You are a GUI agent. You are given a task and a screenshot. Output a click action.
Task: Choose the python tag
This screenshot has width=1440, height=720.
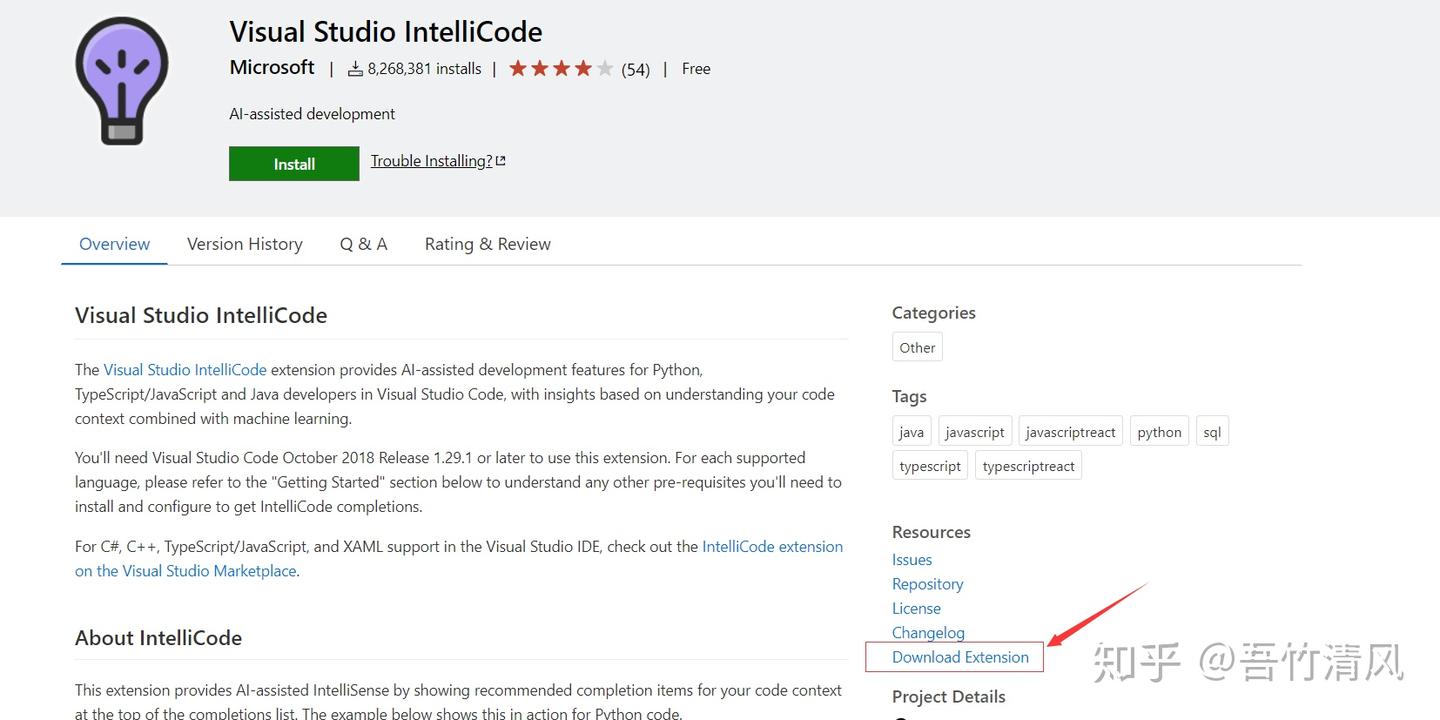pyautogui.click(x=1159, y=432)
